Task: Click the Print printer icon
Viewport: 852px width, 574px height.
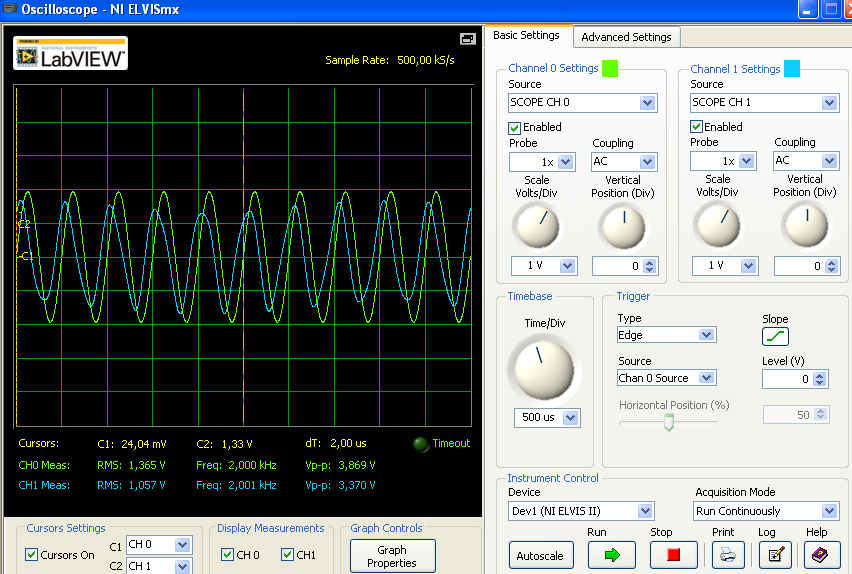Action: point(728,555)
